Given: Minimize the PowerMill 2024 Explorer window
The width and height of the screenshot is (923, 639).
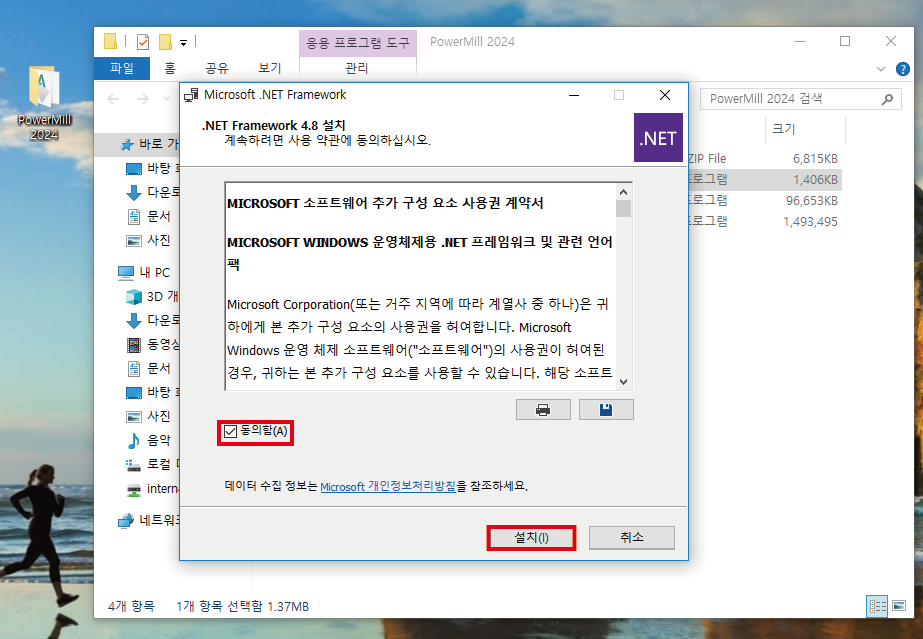Looking at the screenshot, I should click(x=799, y=41).
